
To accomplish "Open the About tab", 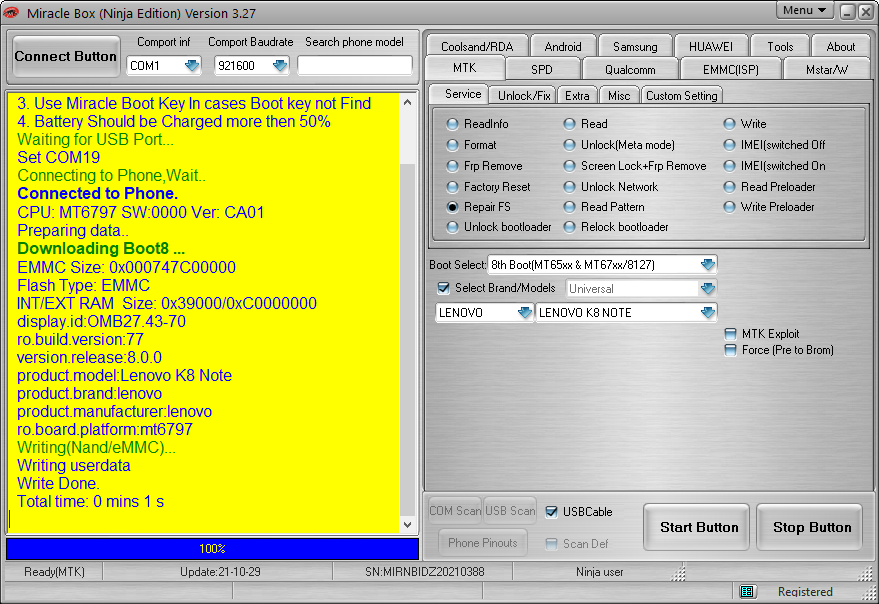I will click(x=840, y=47).
